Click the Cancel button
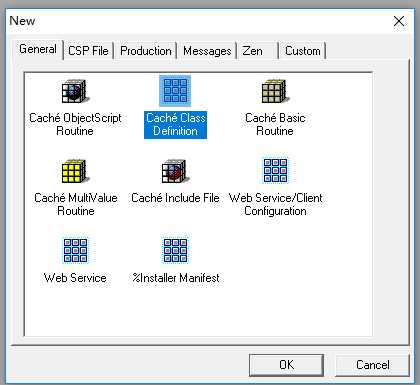Screen dimensions: 420x385 [372, 365]
